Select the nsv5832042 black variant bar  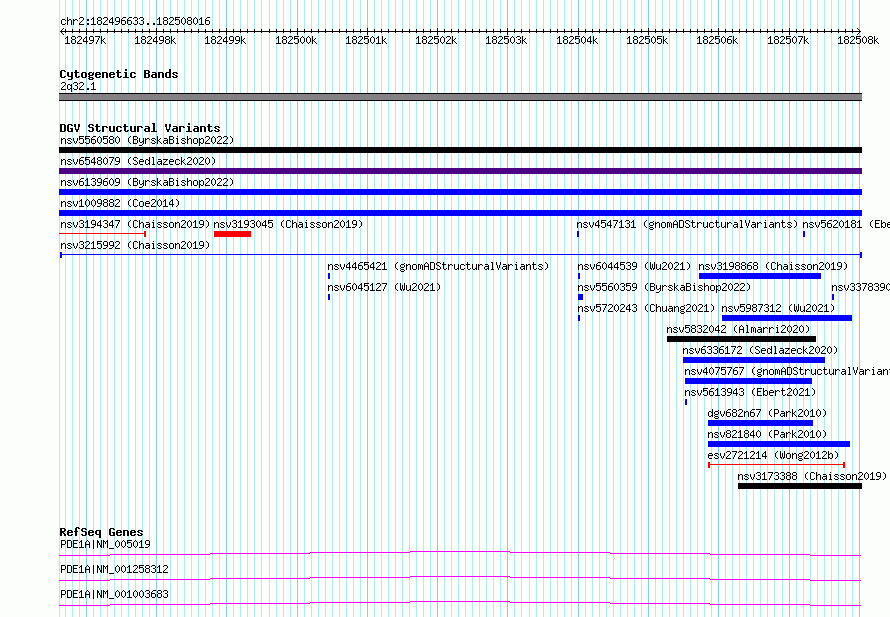(741, 339)
